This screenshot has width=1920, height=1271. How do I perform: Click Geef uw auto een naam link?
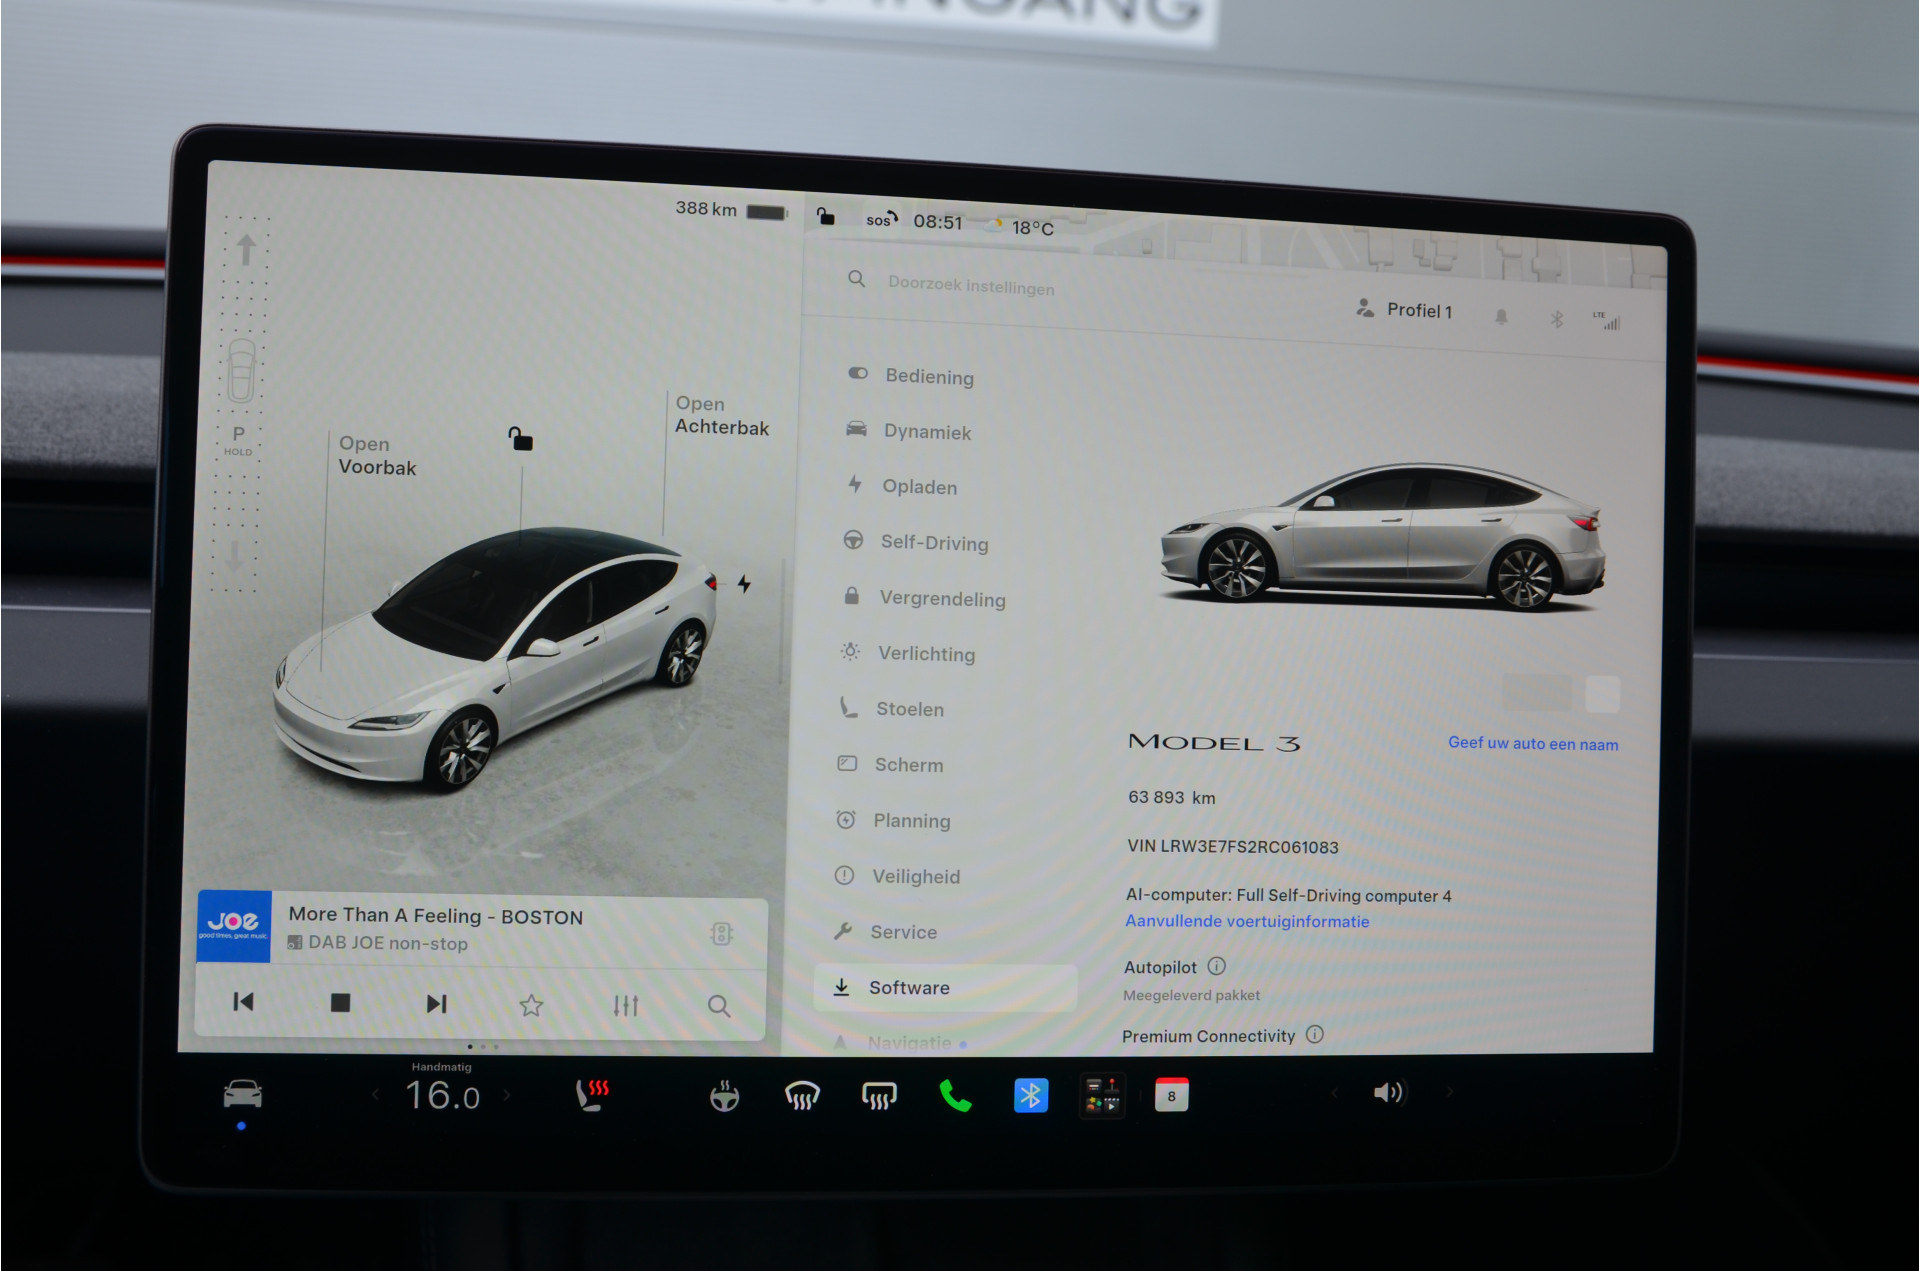tap(1533, 743)
